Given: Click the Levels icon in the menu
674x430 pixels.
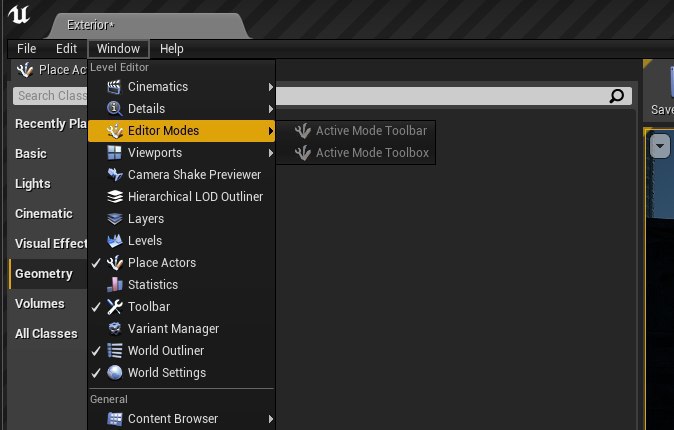Looking at the screenshot, I should click(x=115, y=241).
